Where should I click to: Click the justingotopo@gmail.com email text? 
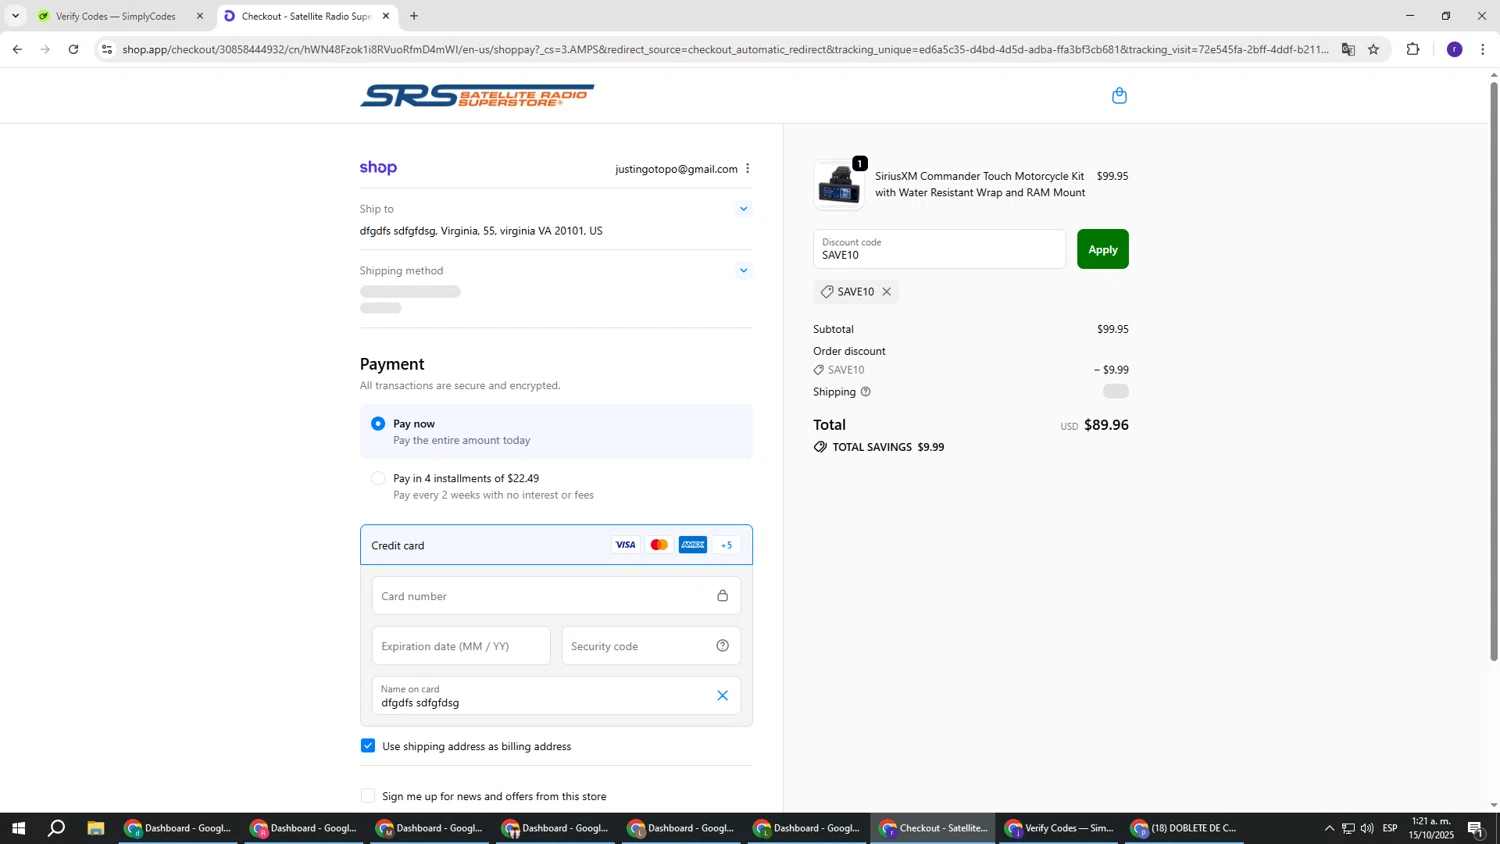click(x=676, y=169)
